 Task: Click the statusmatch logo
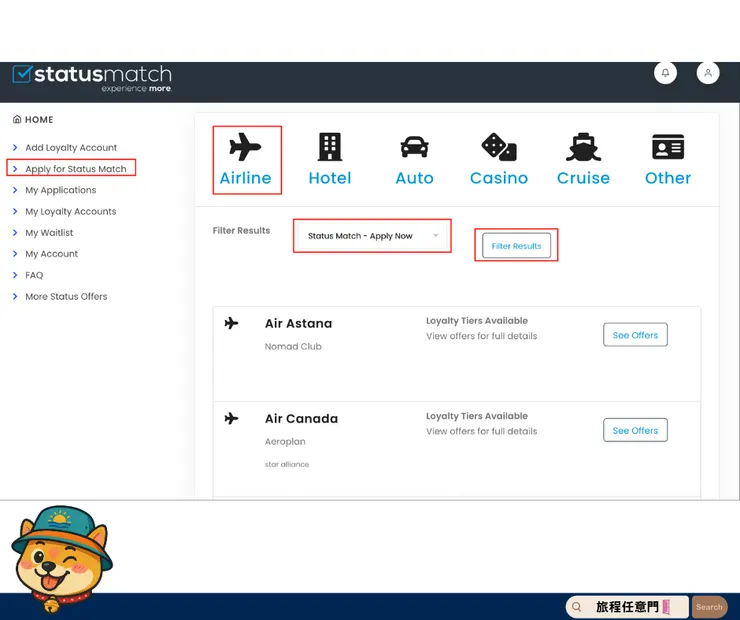[92, 78]
